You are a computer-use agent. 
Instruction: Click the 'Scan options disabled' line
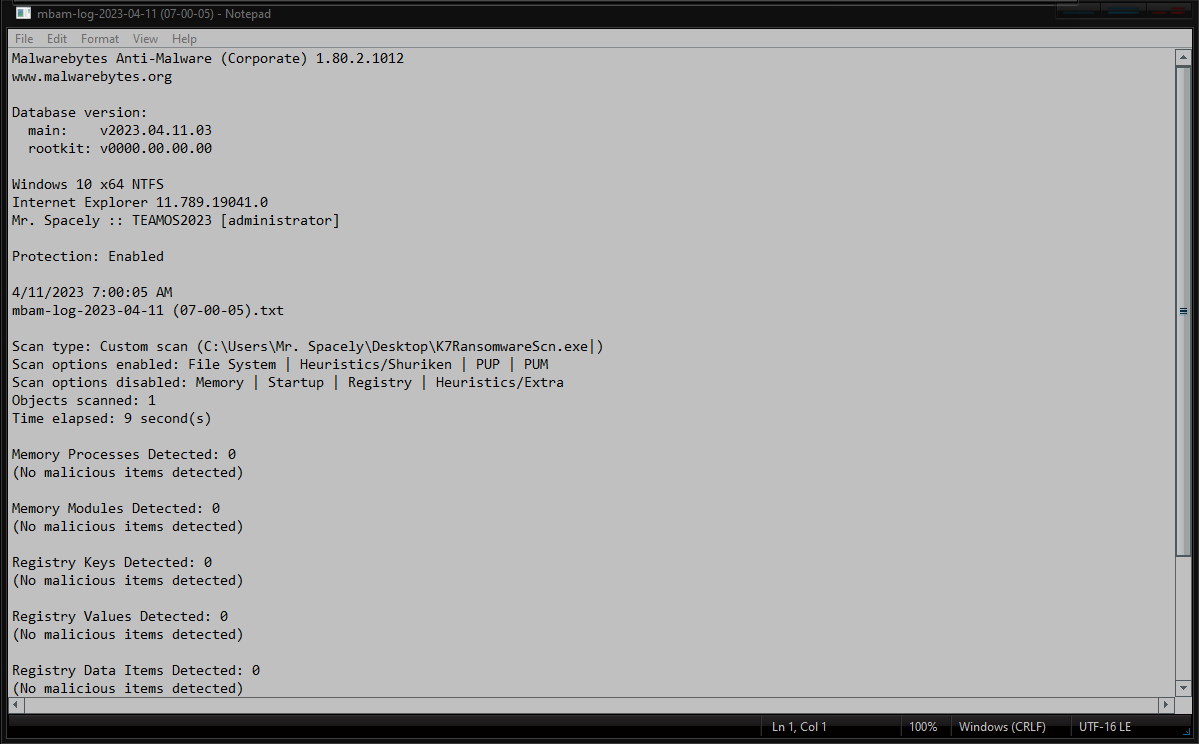pyautogui.click(x=288, y=382)
